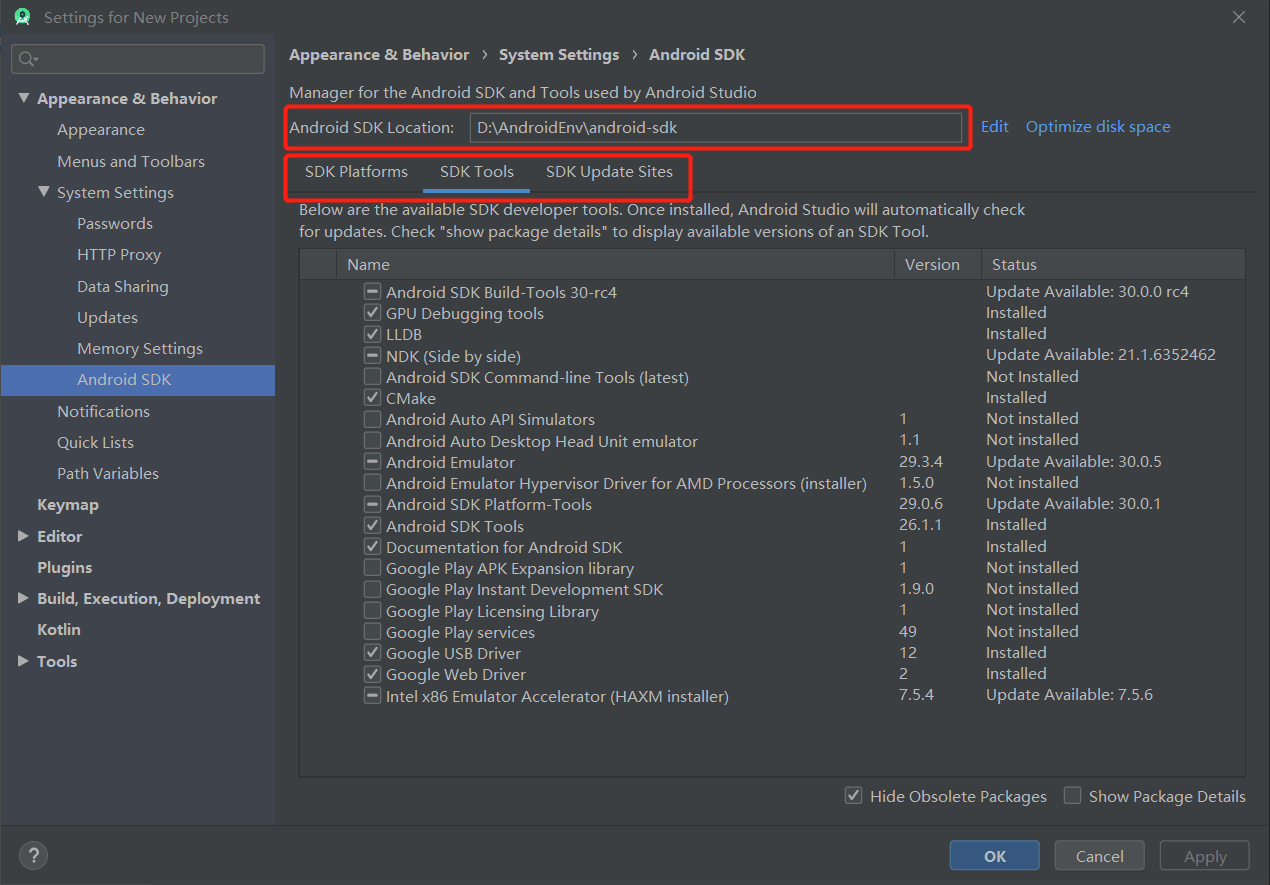The image size is (1270, 885).
Task: Select Quick Lists settings
Action: coord(95,442)
